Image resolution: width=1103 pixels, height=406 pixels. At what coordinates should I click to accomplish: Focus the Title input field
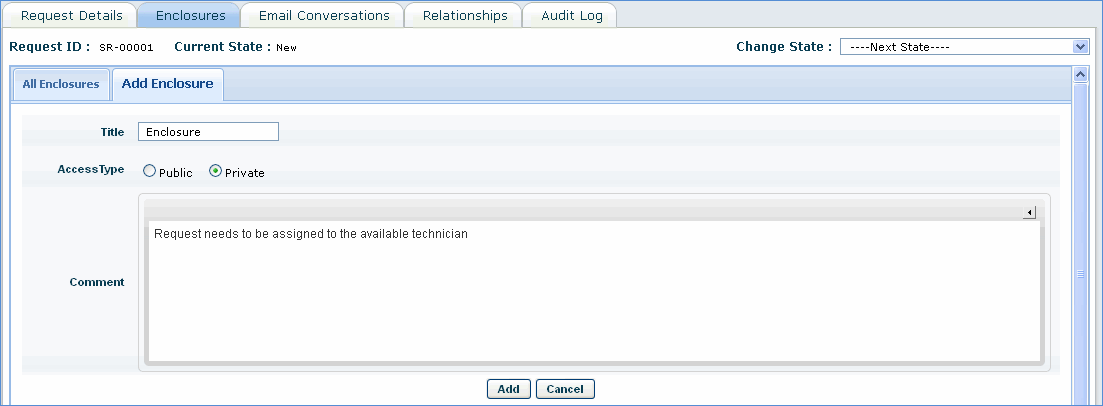(x=208, y=132)
